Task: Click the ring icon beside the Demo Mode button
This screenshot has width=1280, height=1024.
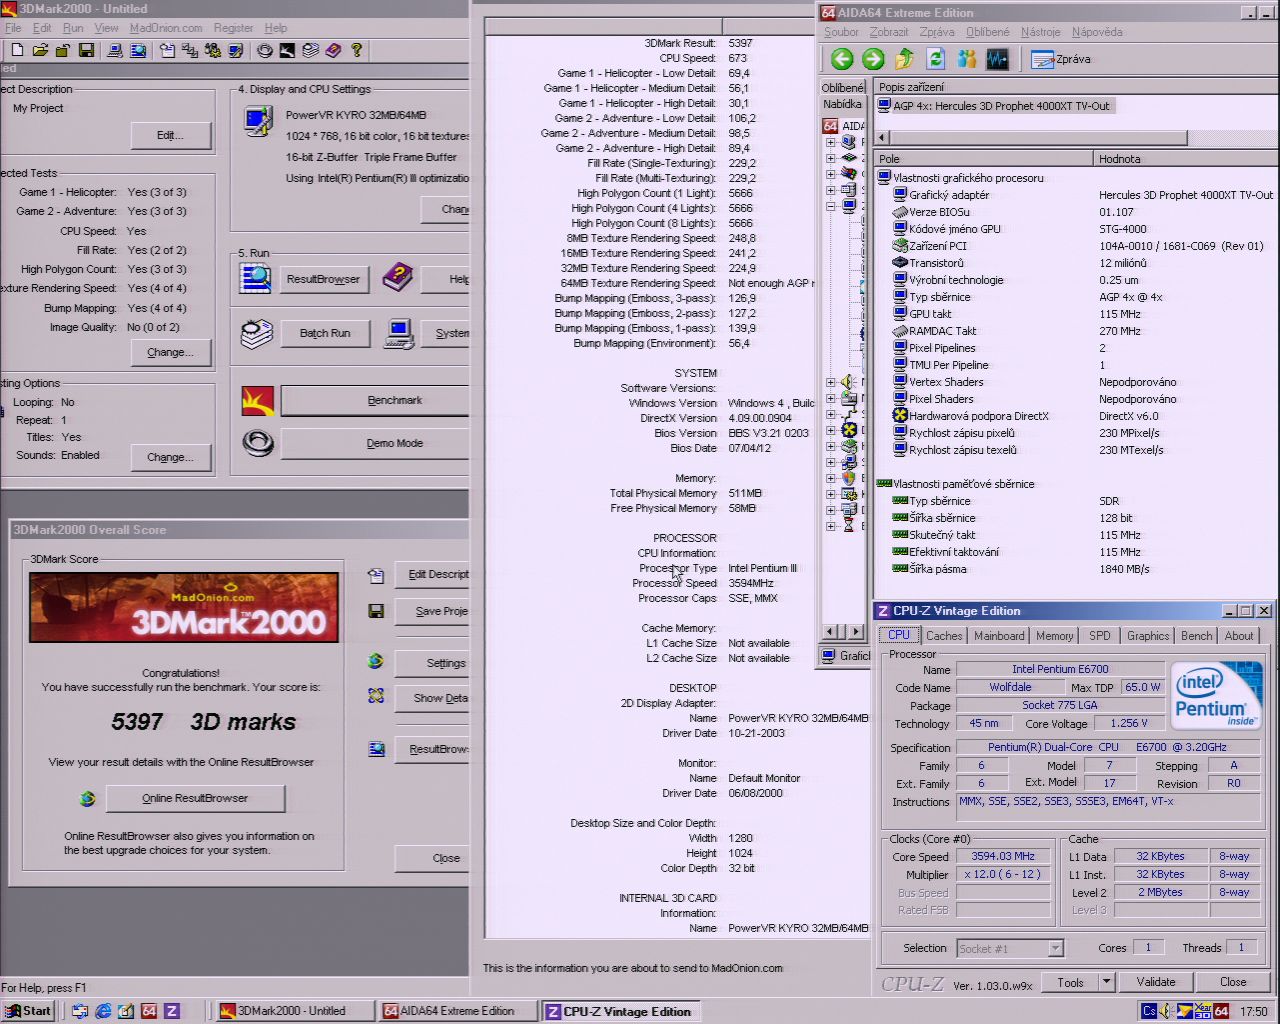Action: tap(258, 442)
